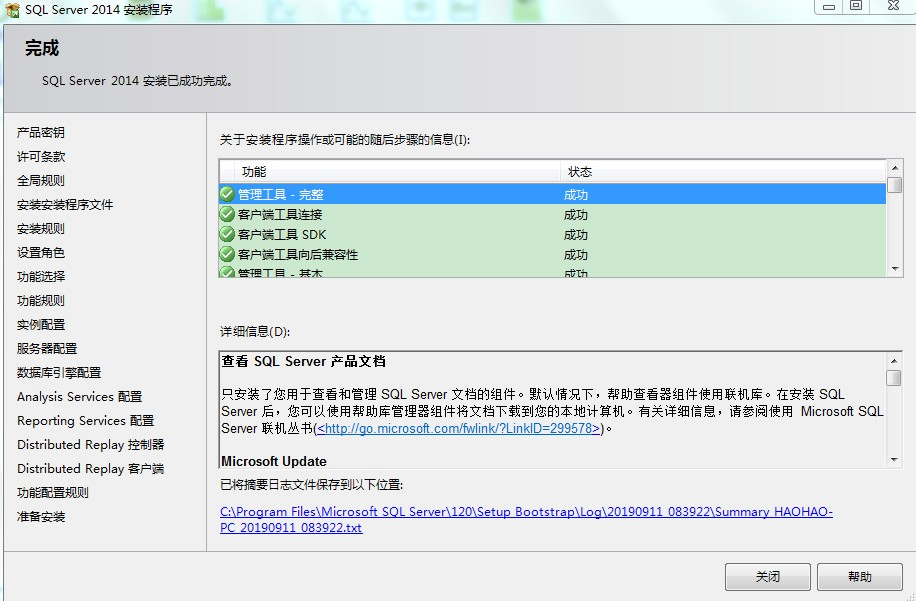Click down arrow of feature list scrollbar
The image size is (916, 601).
894,269
